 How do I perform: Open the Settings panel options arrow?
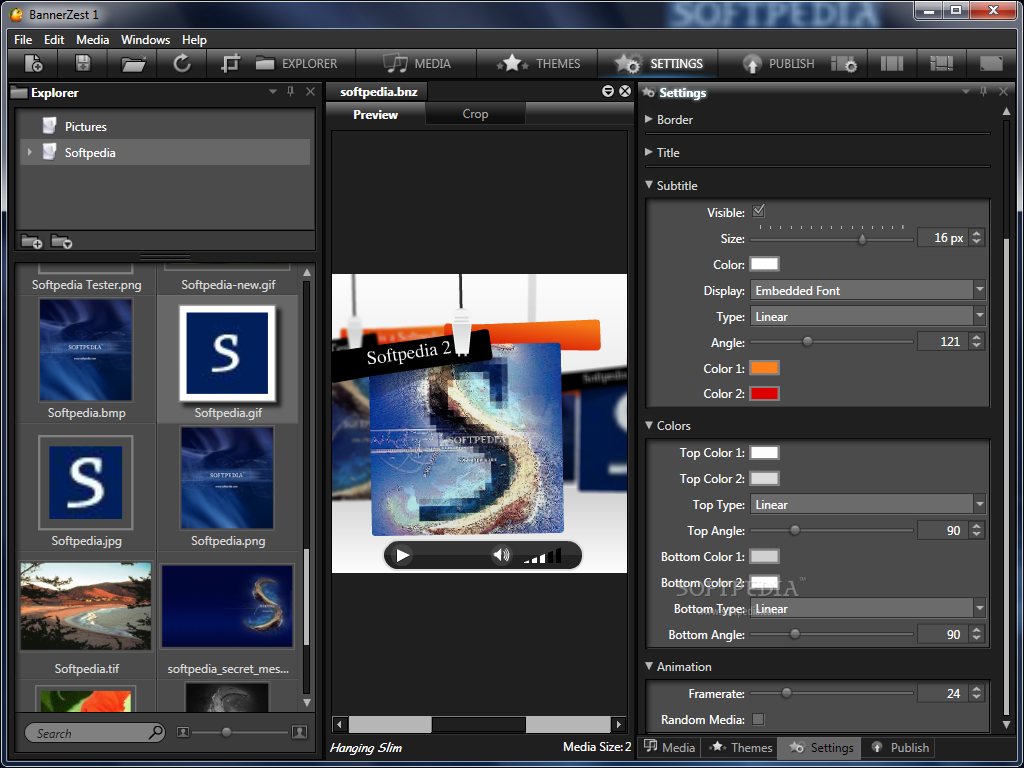point(966,91)
